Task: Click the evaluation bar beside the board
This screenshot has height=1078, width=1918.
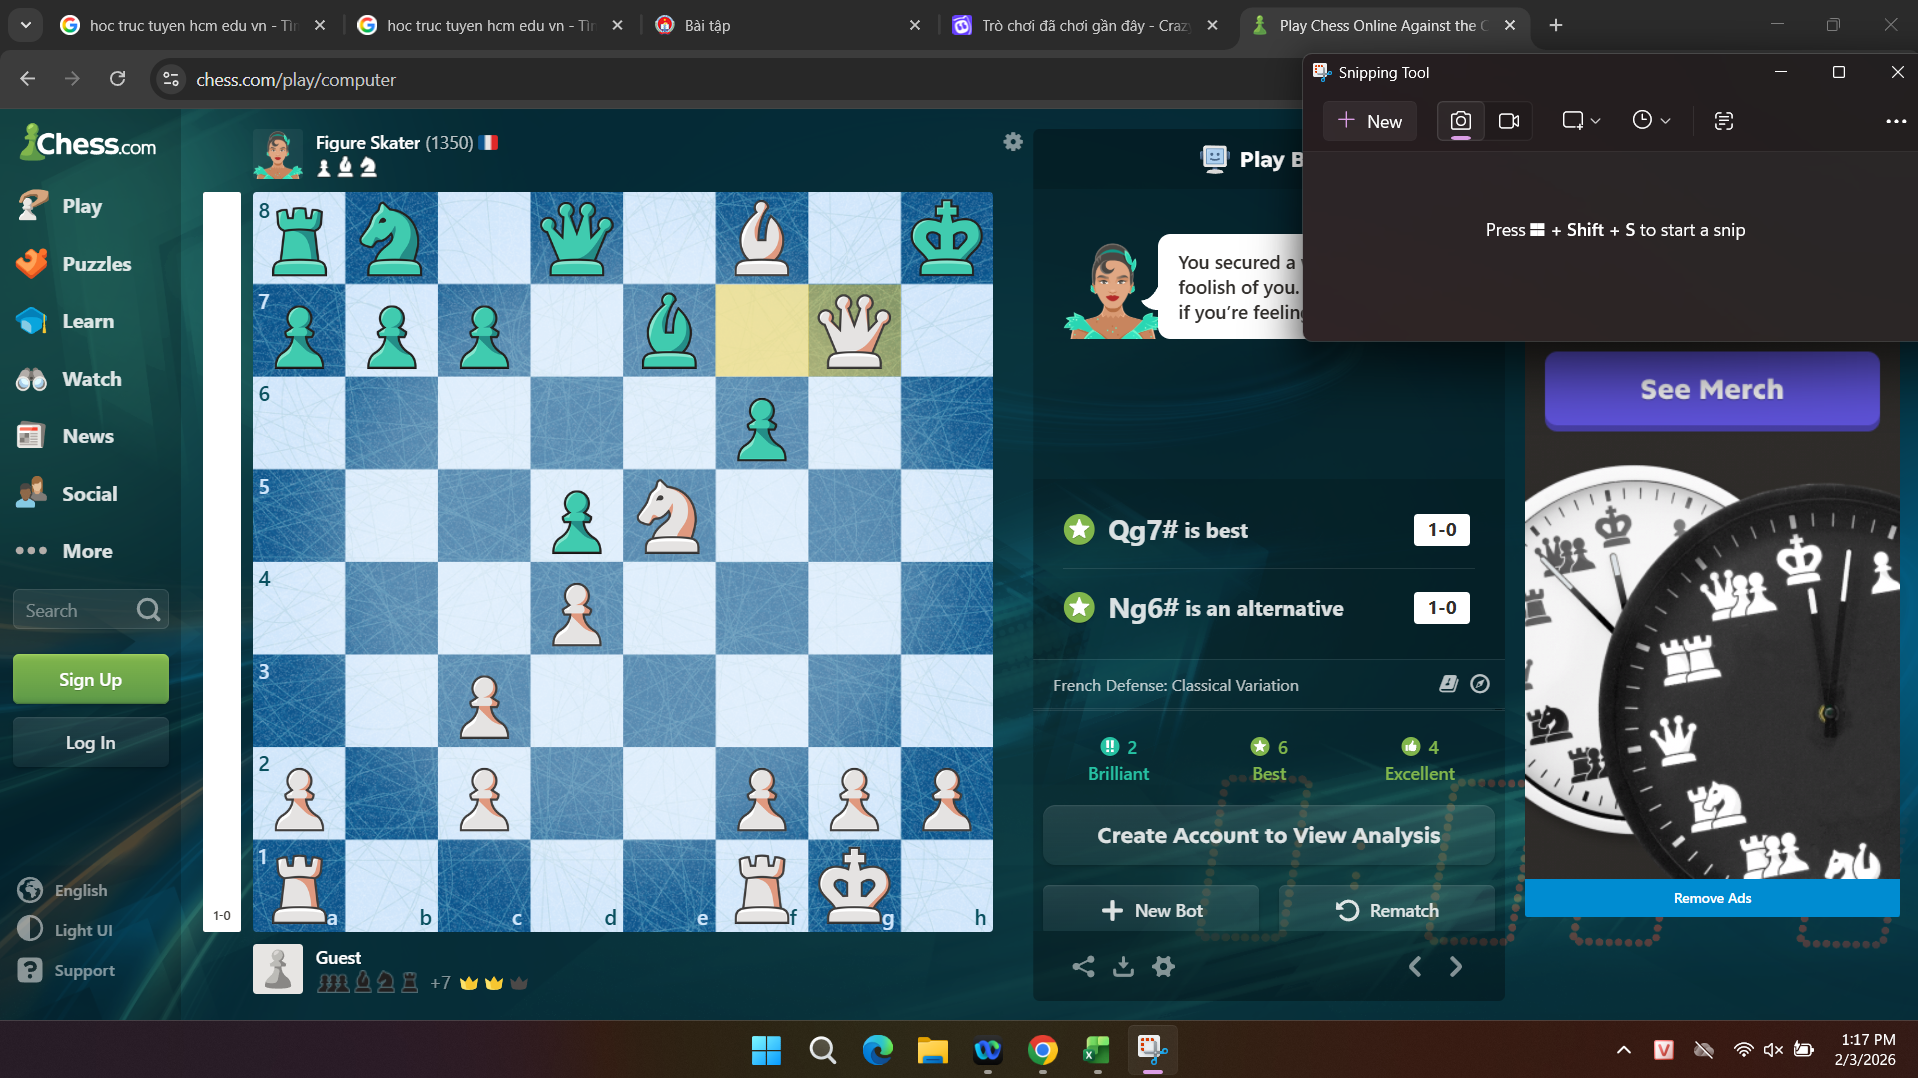Action: coord(221,560)
